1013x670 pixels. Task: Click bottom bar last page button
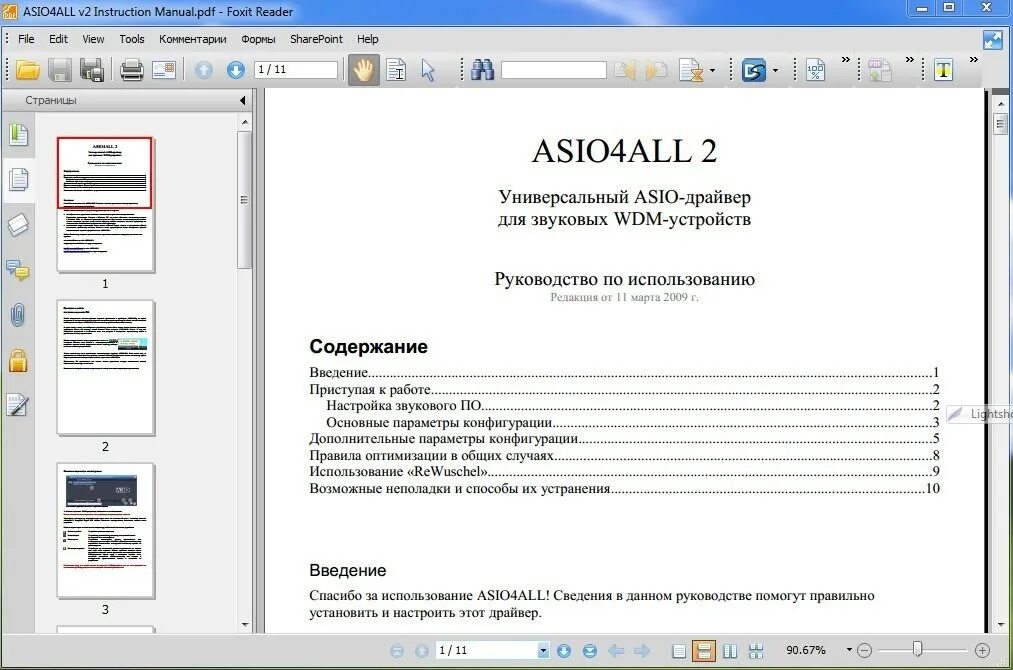590,651
